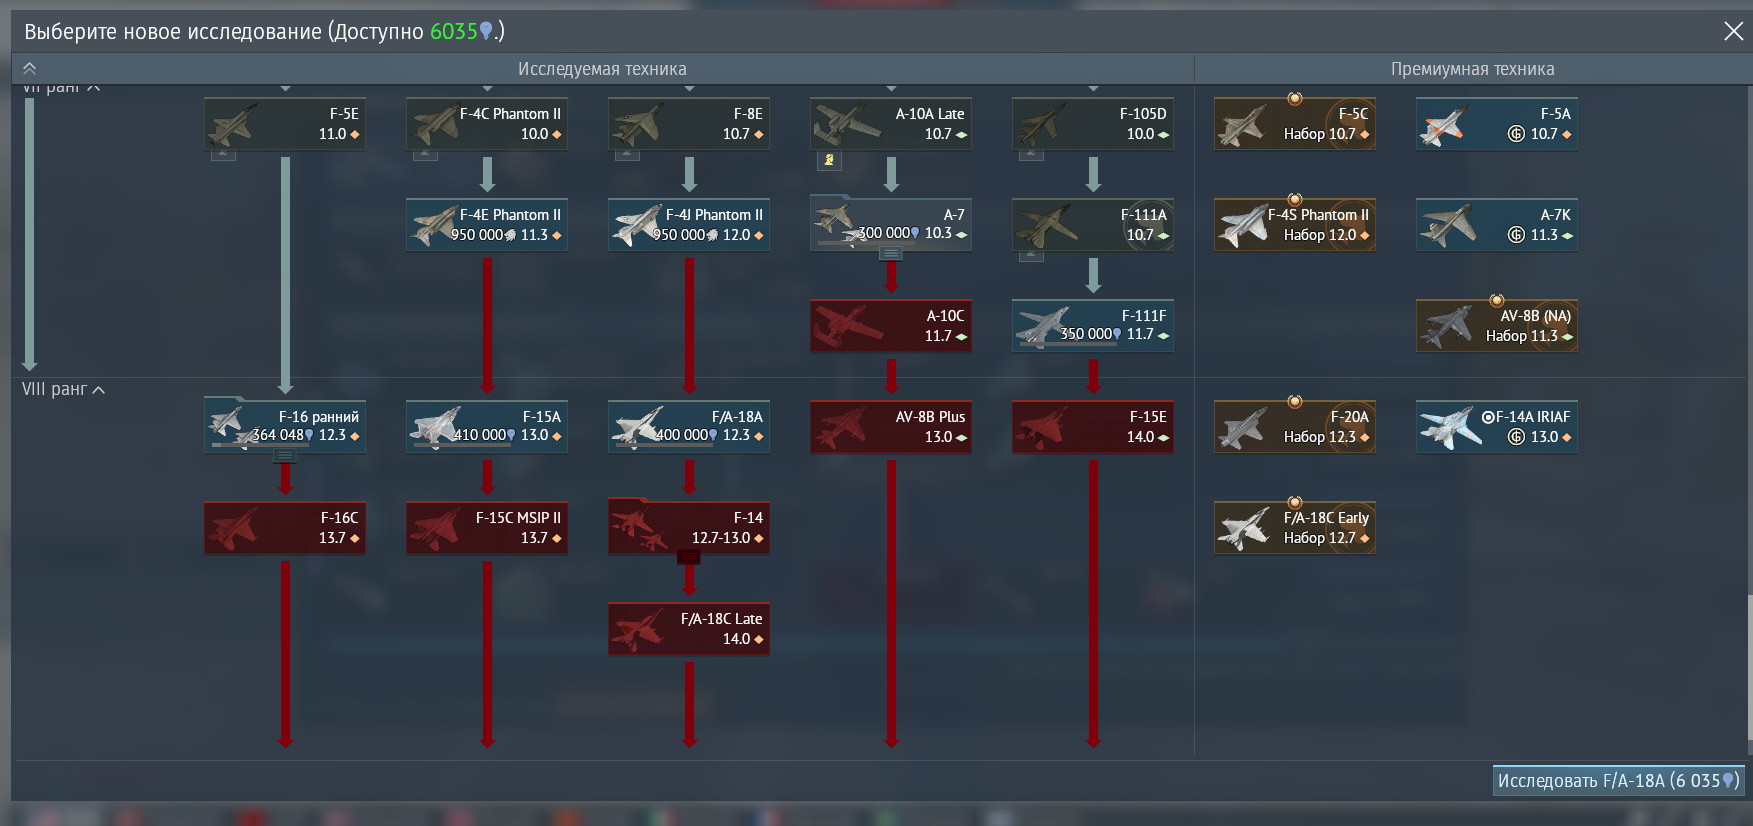Click the locked F-16C aircraft
The image size is (1753, 826).
point(285,528)
